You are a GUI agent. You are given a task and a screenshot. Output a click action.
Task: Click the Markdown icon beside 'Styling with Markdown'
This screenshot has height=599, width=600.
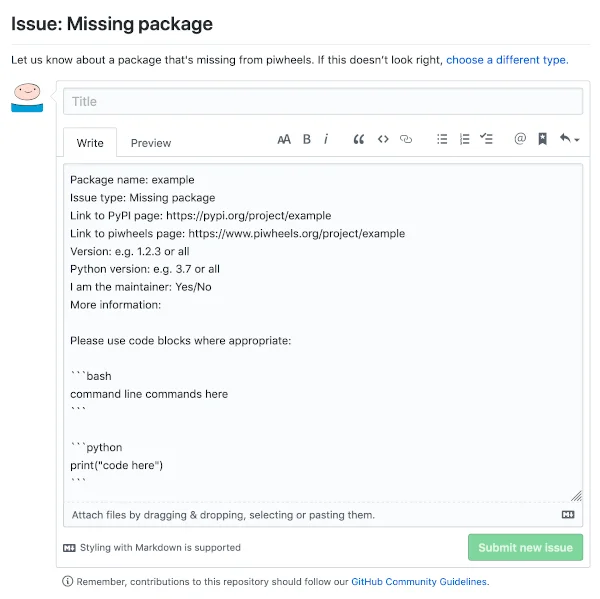point(69,548)
